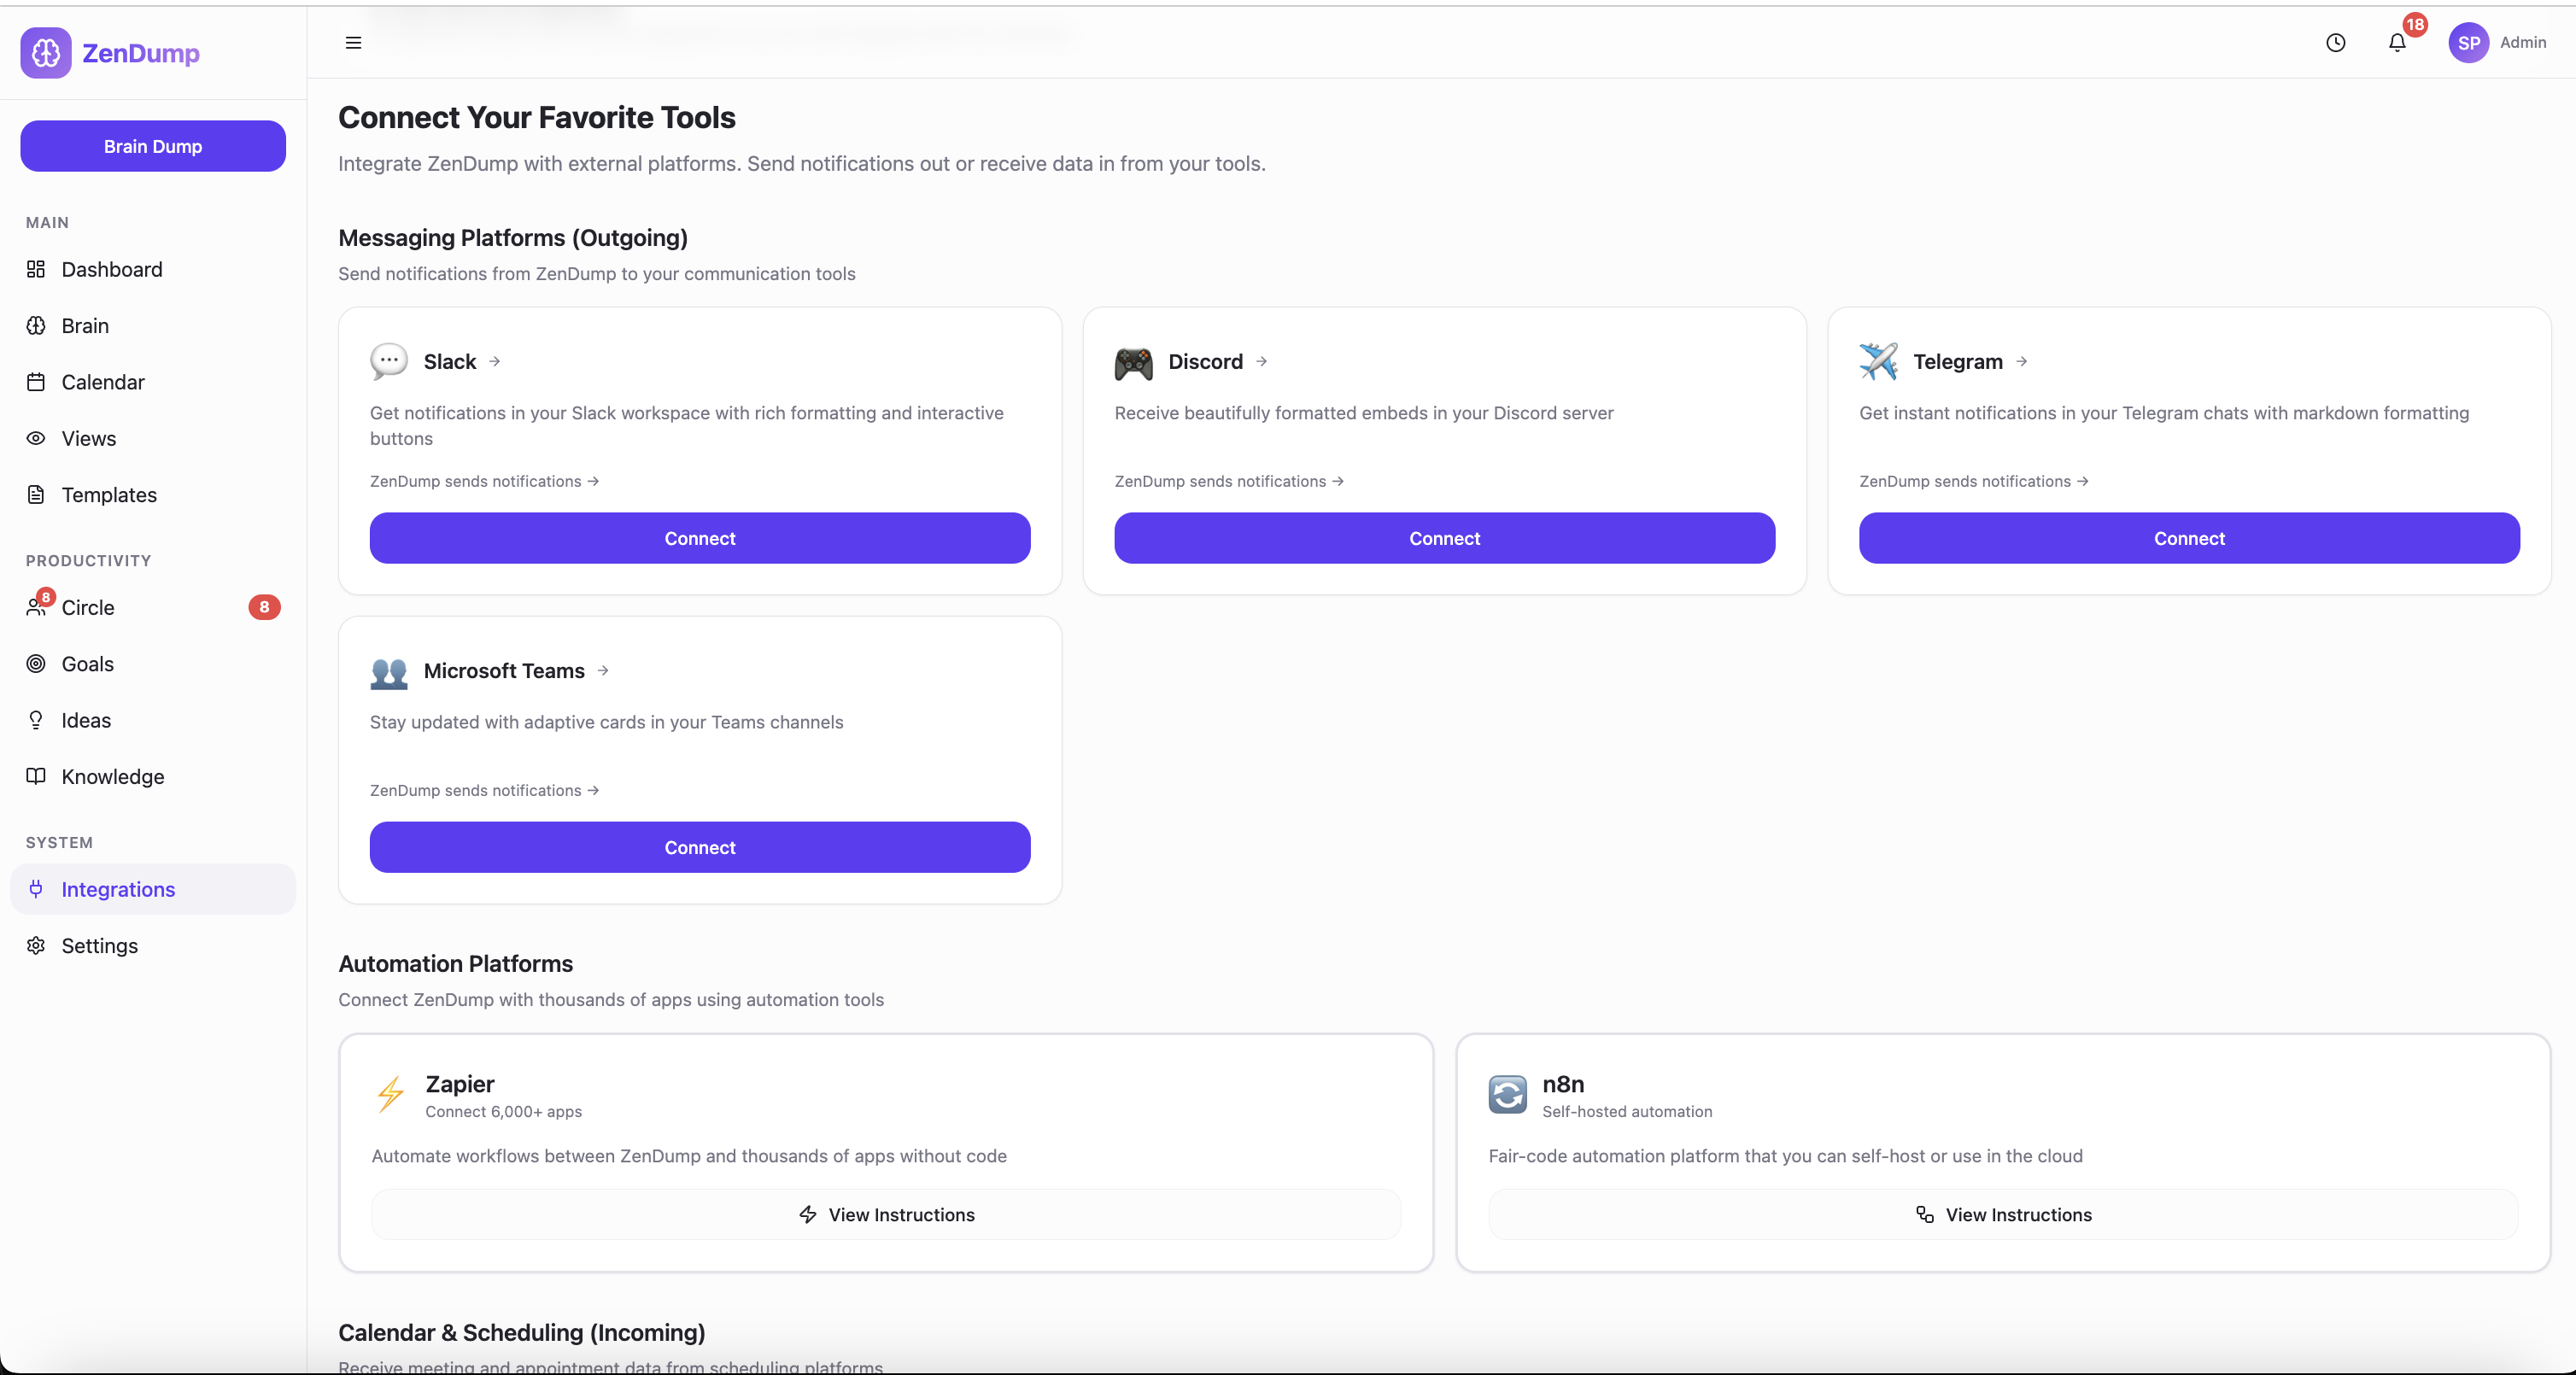This screenshot has width=2576, height=1375.
Task: Click the Circle people icon
Action: click(x=36, y=607)
